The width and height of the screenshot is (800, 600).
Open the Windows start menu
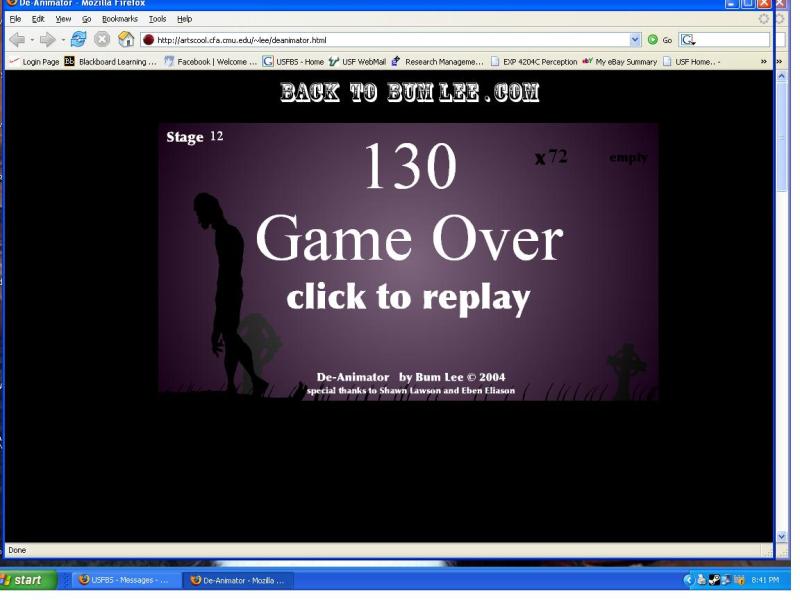(x=29, y=580)
